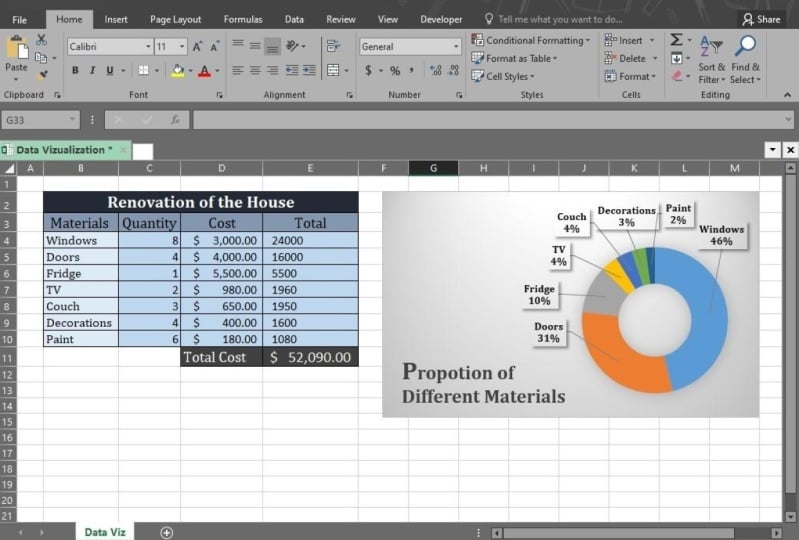Screen dimensions: 799x540
Task: Collapse the ribbon with the up chevron
Action: [787, 95]
